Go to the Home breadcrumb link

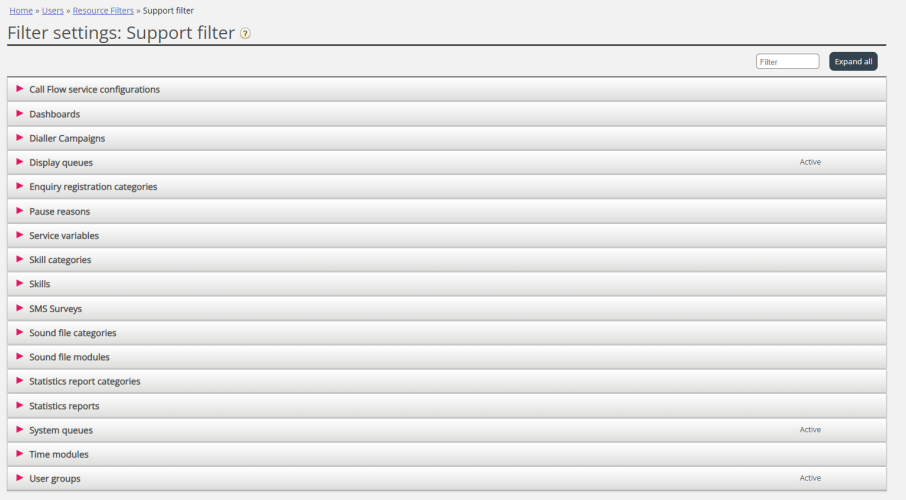pyautogui.click(x=21, y=10)
